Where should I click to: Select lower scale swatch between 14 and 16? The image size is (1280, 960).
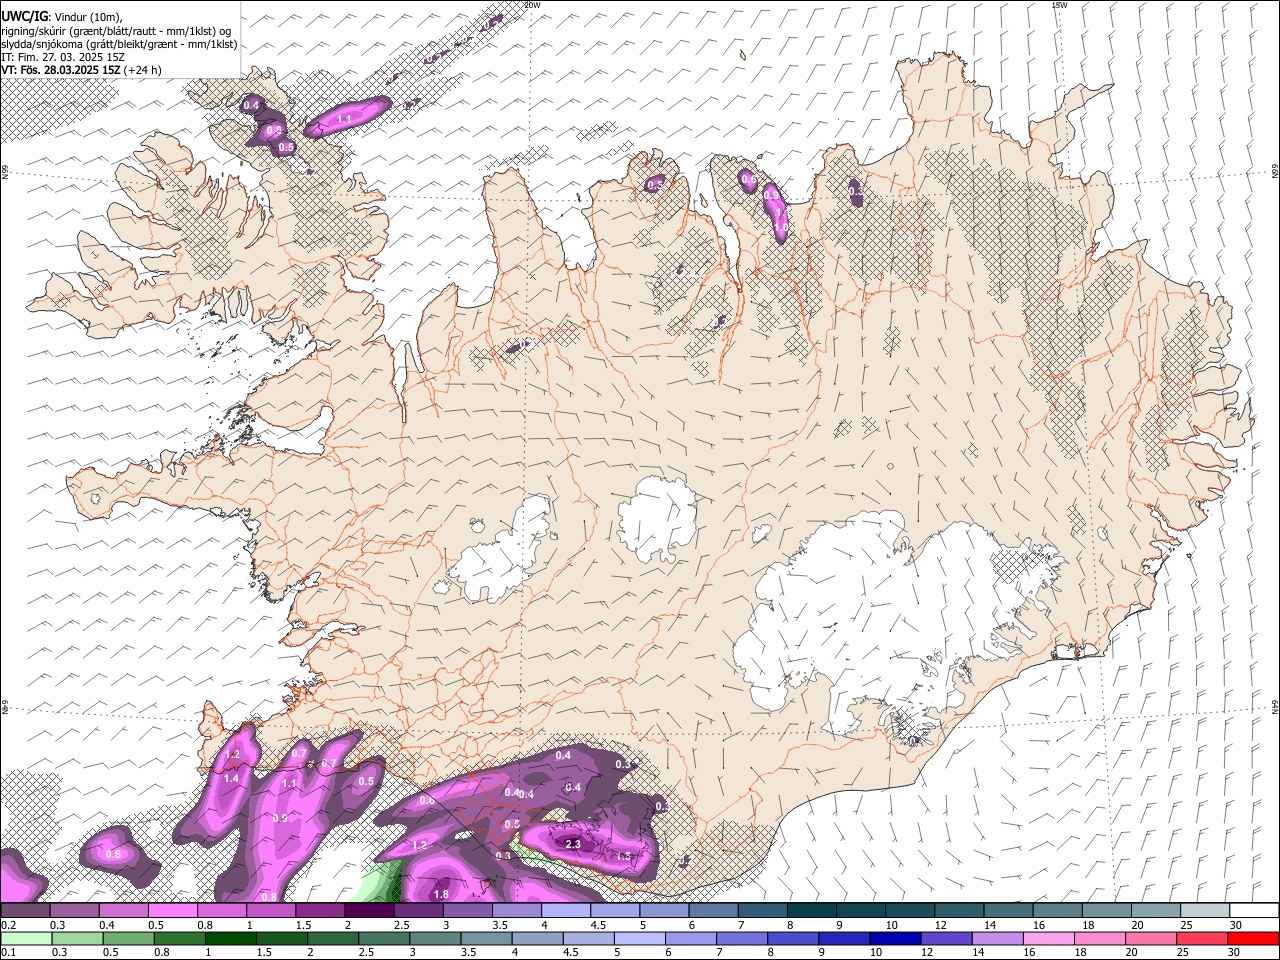(997, 938)
